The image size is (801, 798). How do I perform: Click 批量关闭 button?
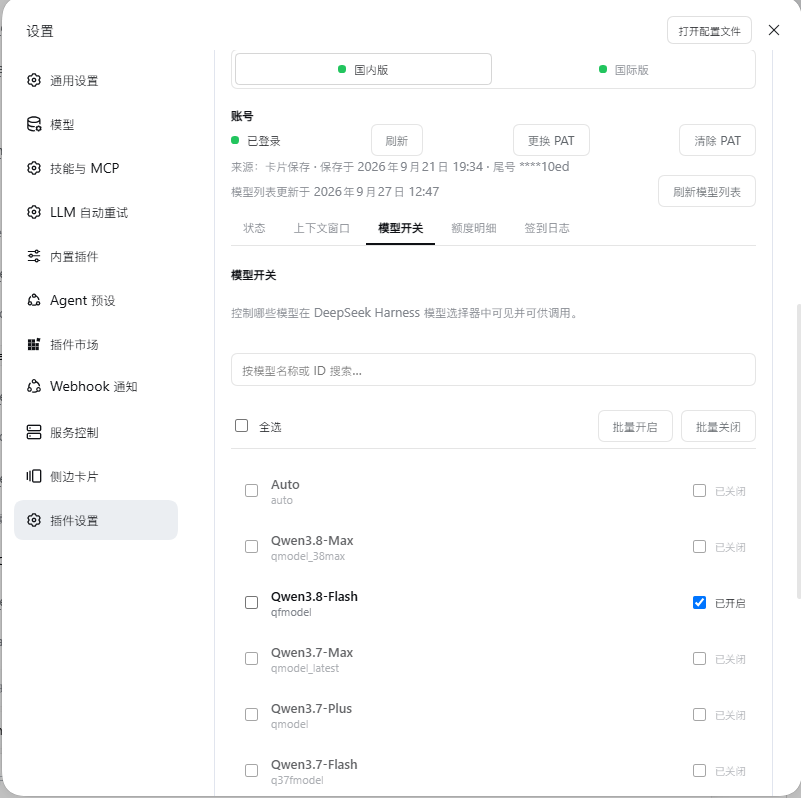click(718, 426)
